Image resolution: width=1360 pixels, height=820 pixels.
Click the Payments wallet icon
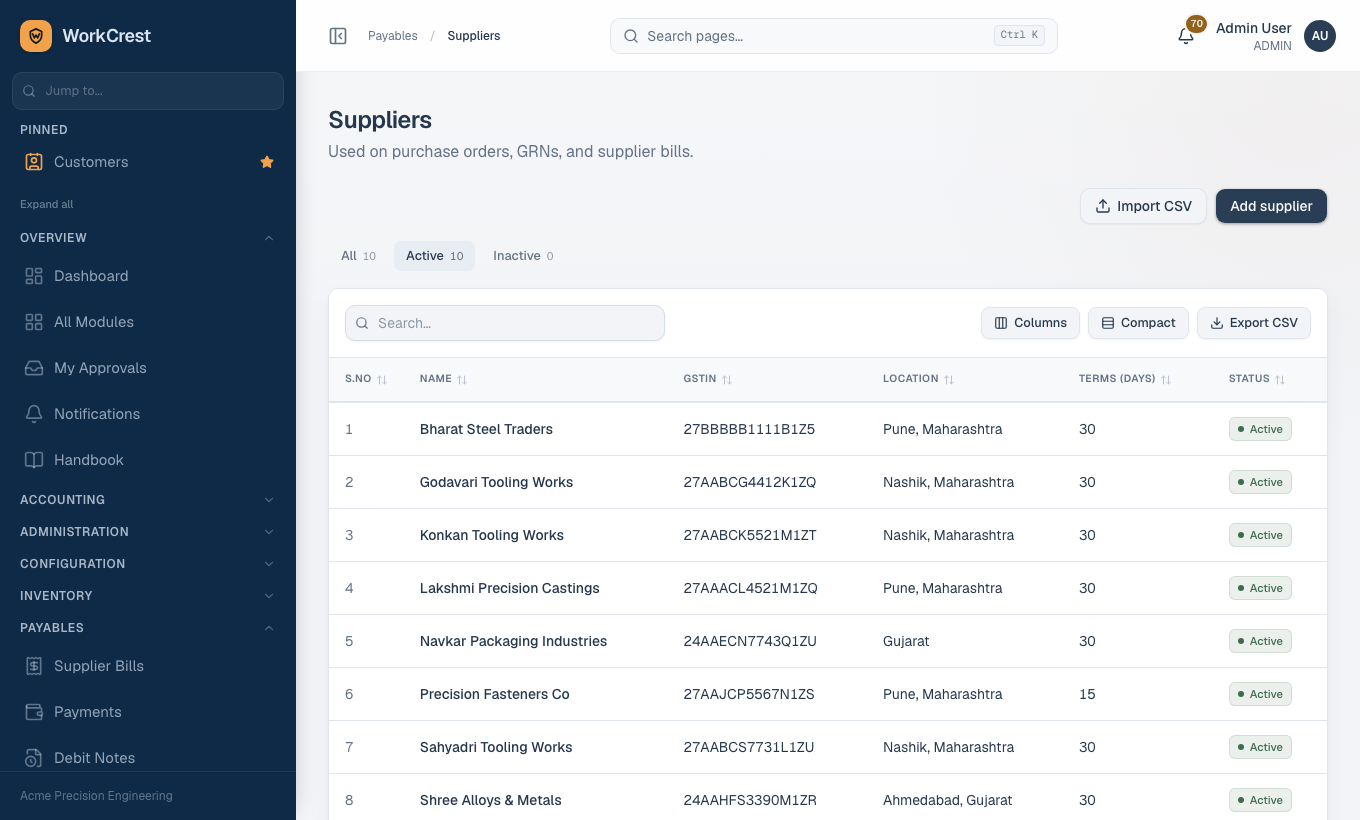34,712
